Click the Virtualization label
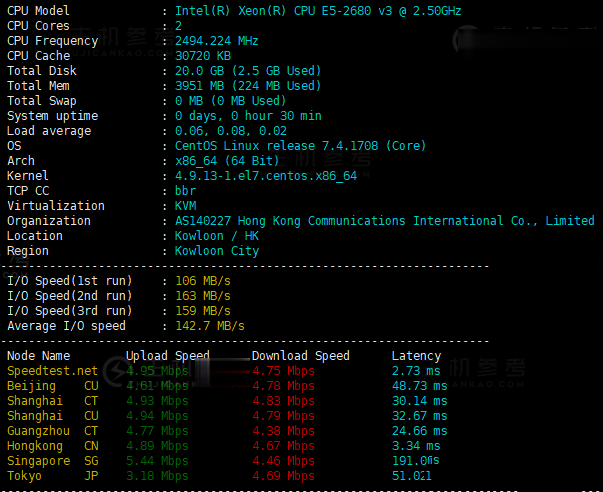Viewport: 603px width, 492px height. point(56,206)
